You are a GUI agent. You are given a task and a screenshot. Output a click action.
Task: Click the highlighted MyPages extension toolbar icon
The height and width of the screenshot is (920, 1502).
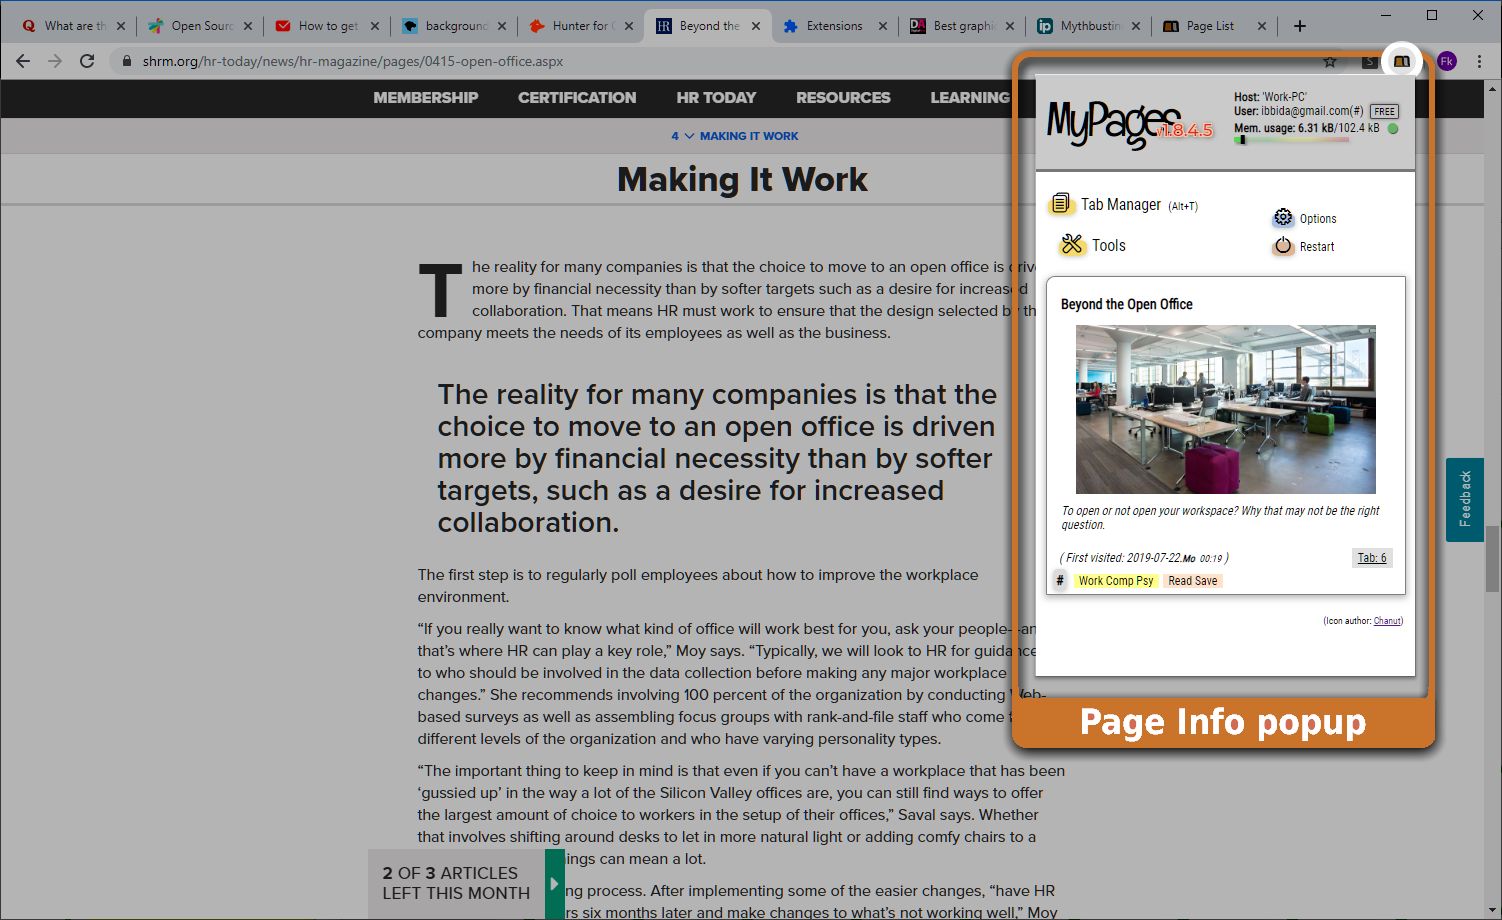(x=1402, y=60)
